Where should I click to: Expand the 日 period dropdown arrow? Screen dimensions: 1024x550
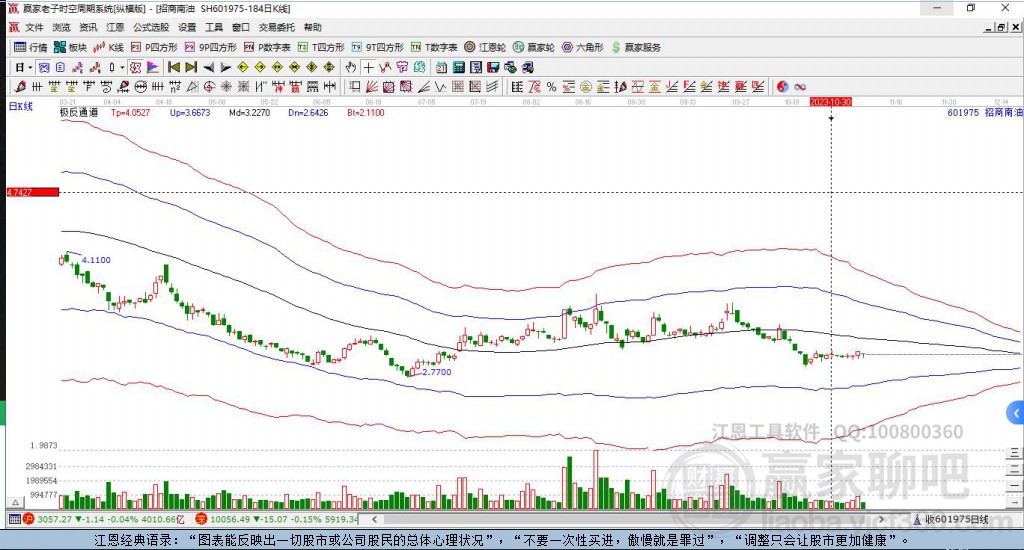31,67
